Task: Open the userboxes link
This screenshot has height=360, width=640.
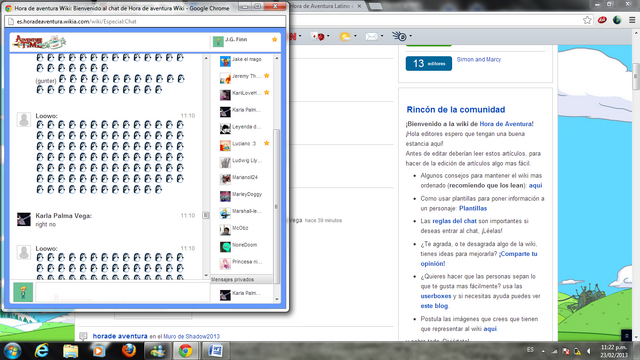Action: [436, 296]
